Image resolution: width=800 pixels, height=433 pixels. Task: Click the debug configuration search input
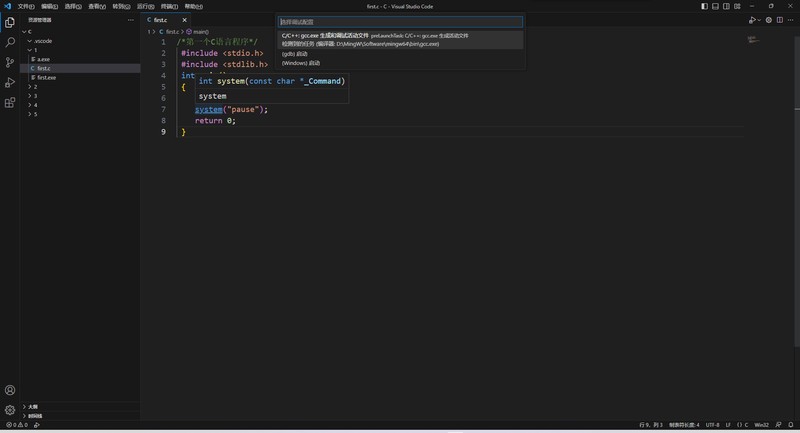401,22
